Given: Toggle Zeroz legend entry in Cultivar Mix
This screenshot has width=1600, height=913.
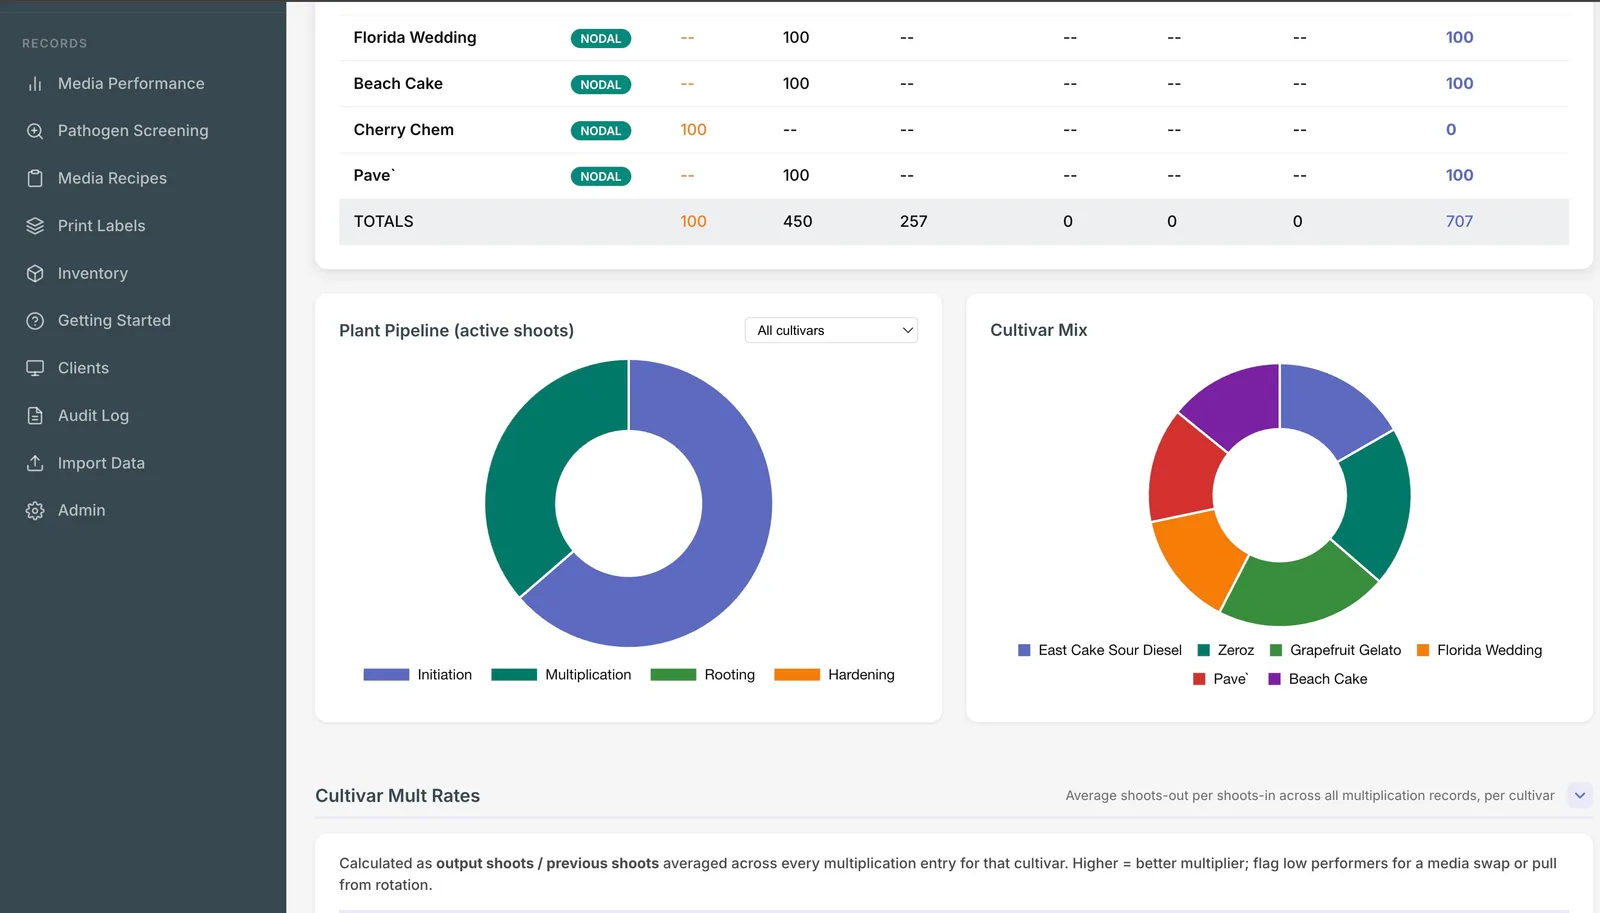Looking at the screenshot, I should [1226, 650].
